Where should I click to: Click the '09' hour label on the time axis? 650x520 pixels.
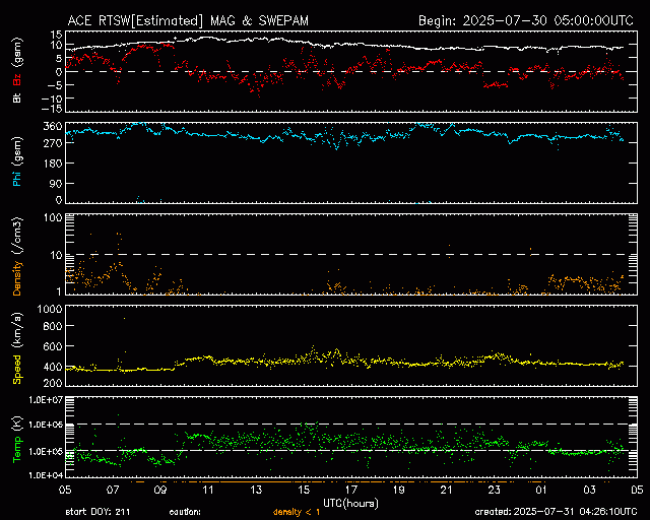click(161, 490)
